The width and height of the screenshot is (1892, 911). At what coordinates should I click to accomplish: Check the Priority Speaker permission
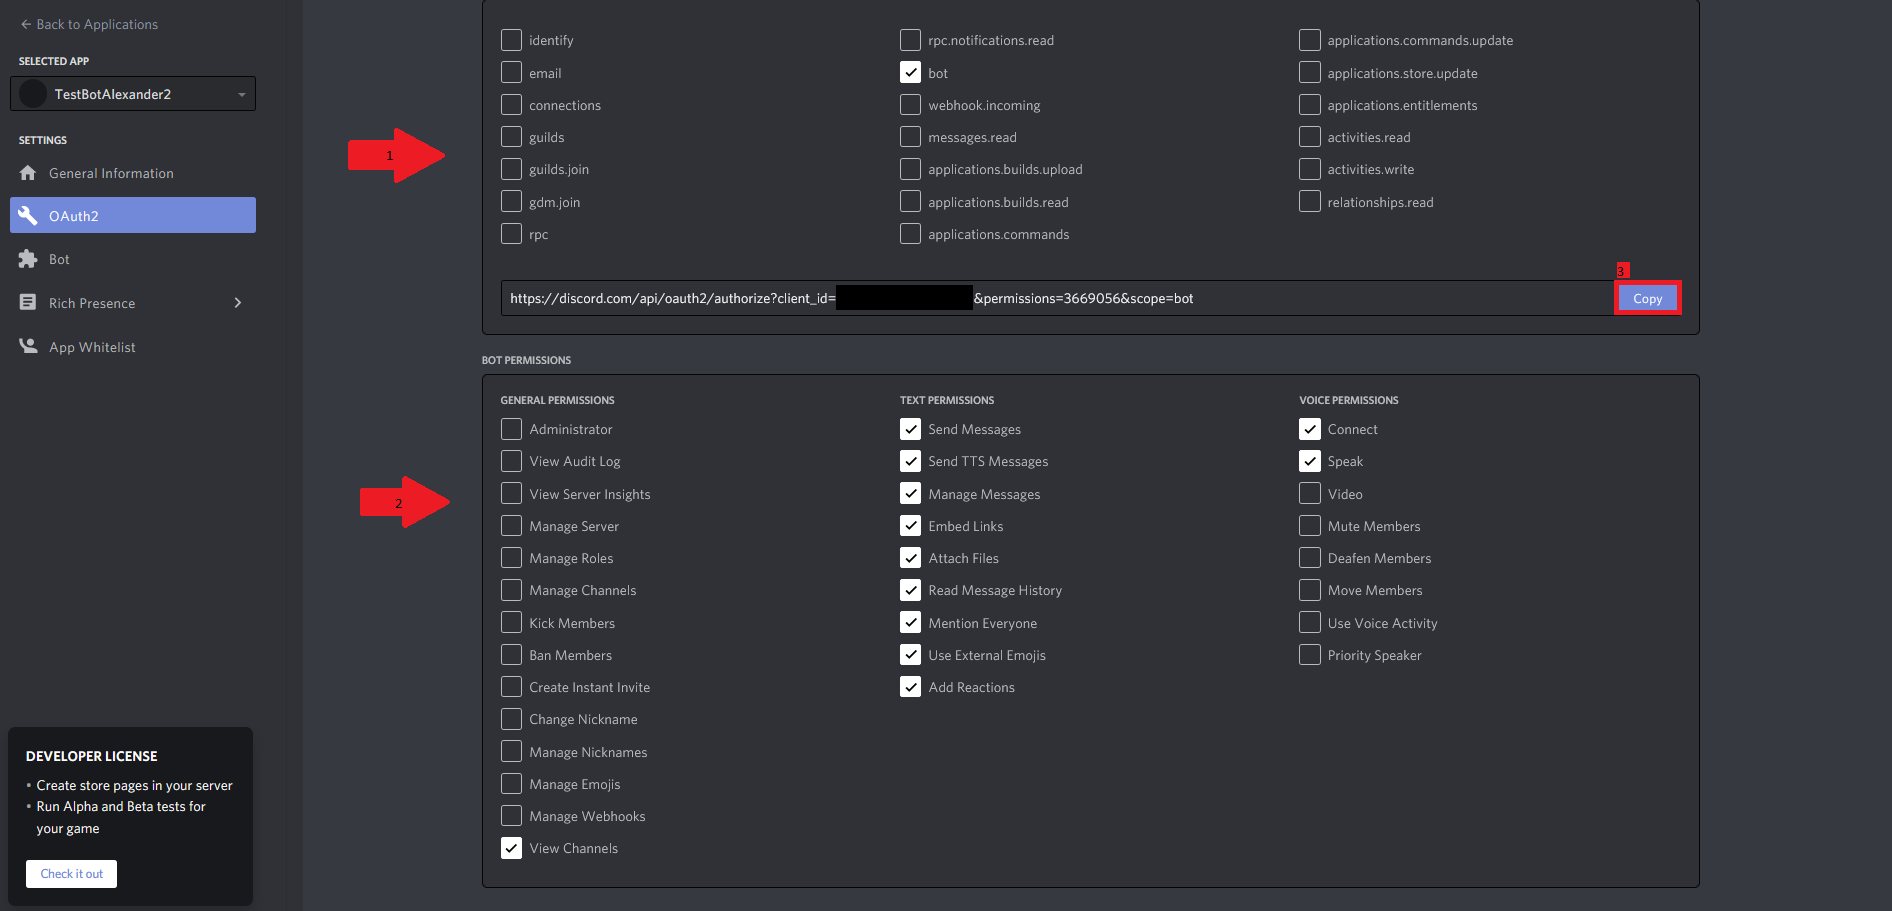pyautogui.click(x=1309, y=654)
